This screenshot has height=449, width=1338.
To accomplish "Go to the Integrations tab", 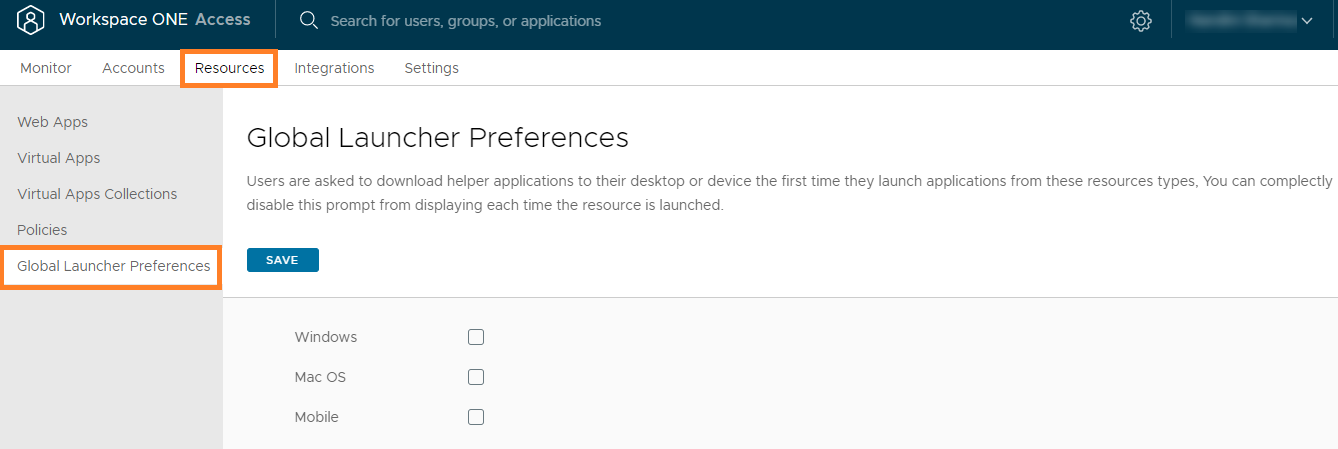I will click(x=334, y=68).
